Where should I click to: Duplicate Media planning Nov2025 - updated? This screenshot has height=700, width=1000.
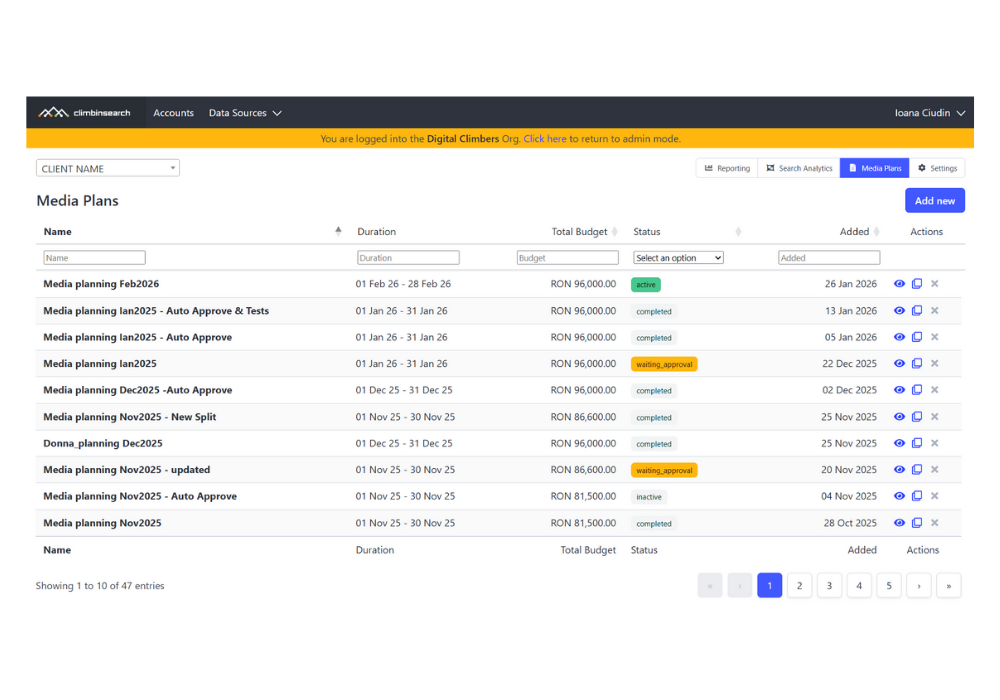pos(917,469)
